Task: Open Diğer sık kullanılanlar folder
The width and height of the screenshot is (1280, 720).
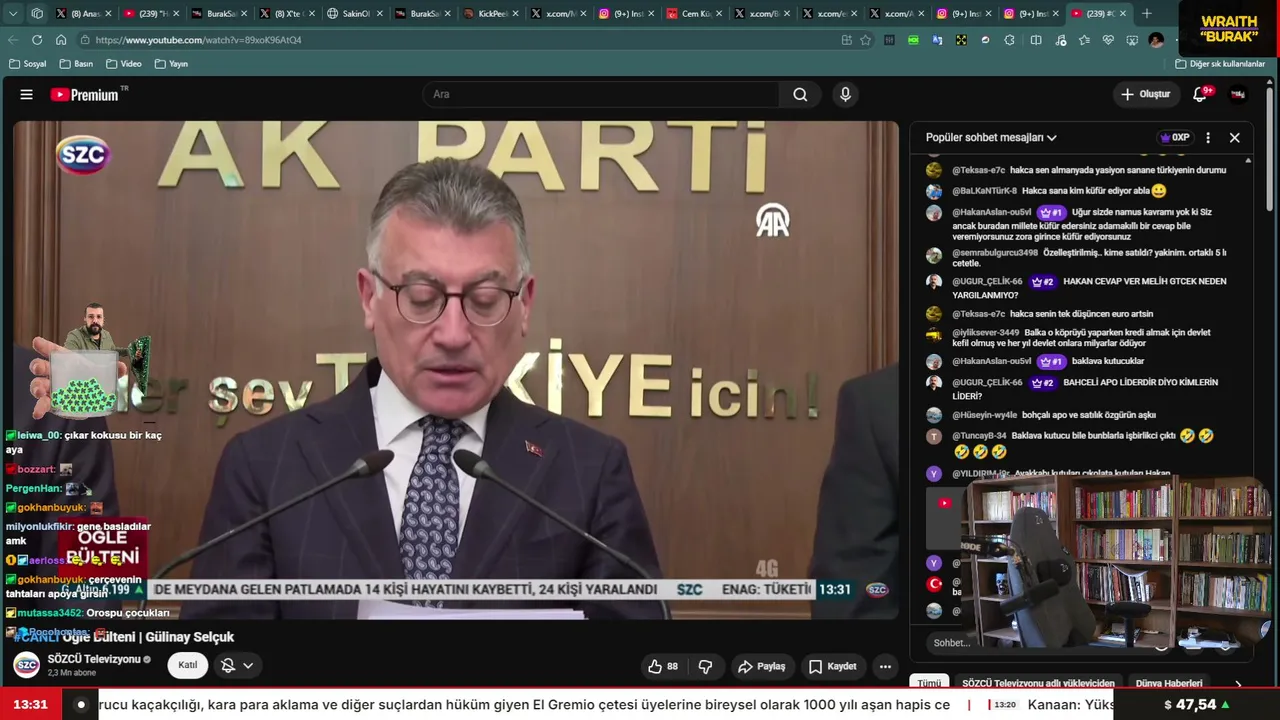Action: tap(1220, 64)
